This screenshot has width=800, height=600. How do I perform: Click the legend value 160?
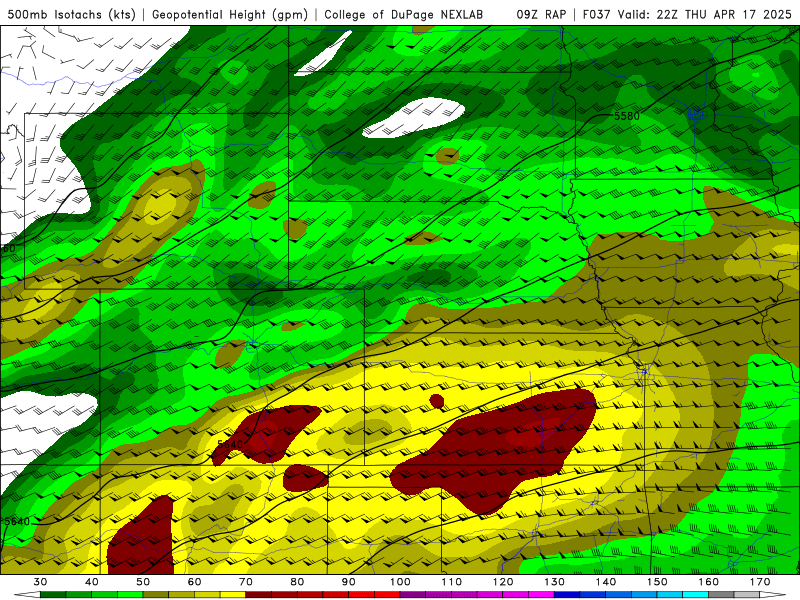pos(709,582)
